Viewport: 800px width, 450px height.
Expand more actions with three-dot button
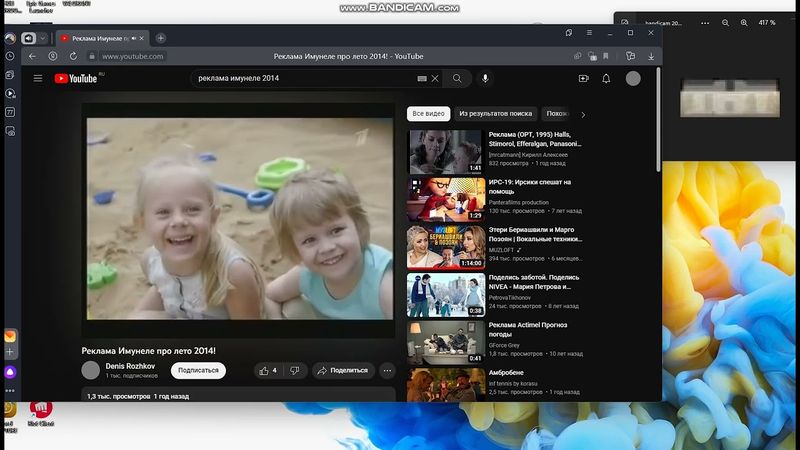pos(387,370)
